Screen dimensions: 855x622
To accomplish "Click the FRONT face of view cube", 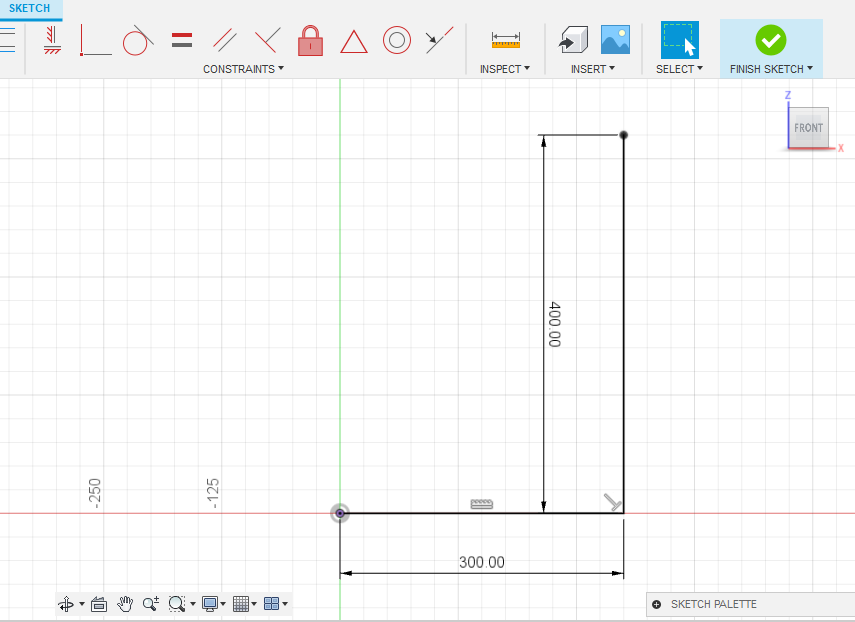I will [808, 128].
